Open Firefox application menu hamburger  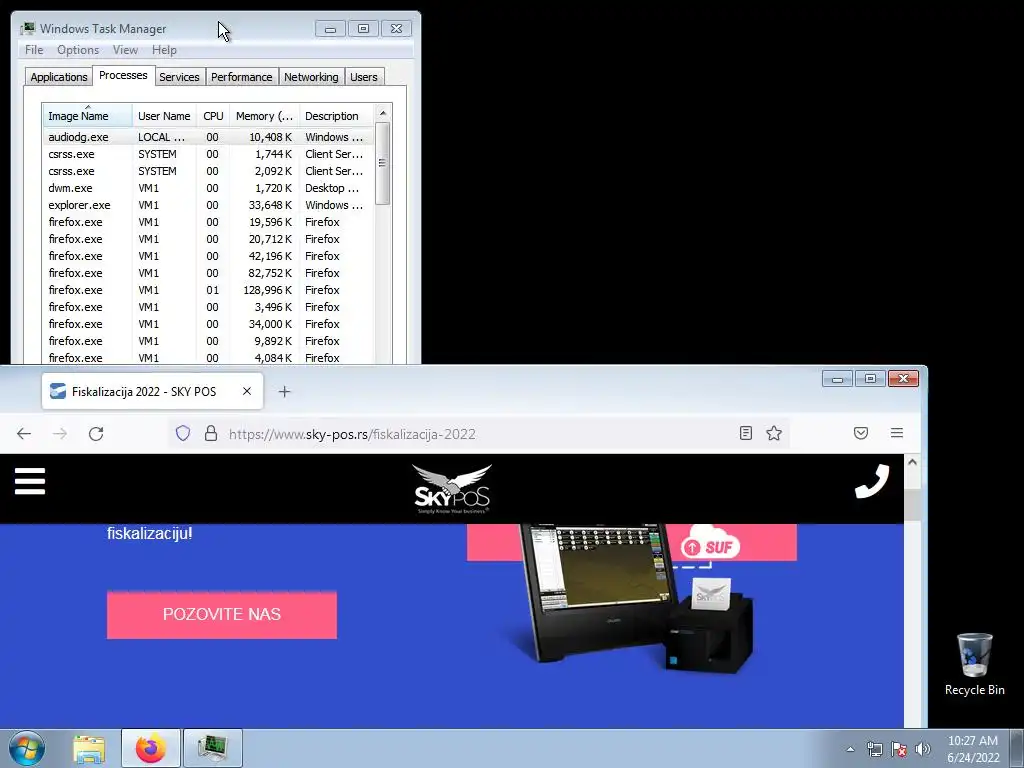[x=897, y=433]
